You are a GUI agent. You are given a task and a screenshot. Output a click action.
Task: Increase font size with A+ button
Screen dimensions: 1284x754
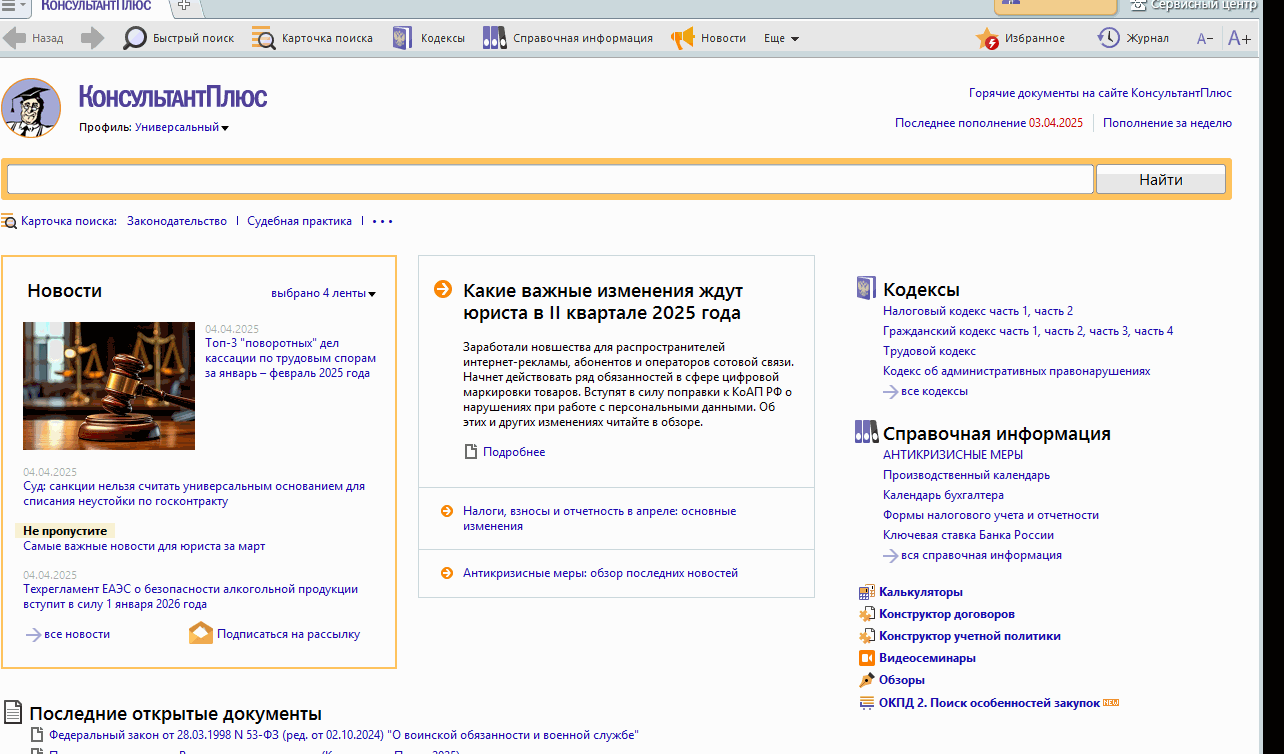click(1239, 38)
